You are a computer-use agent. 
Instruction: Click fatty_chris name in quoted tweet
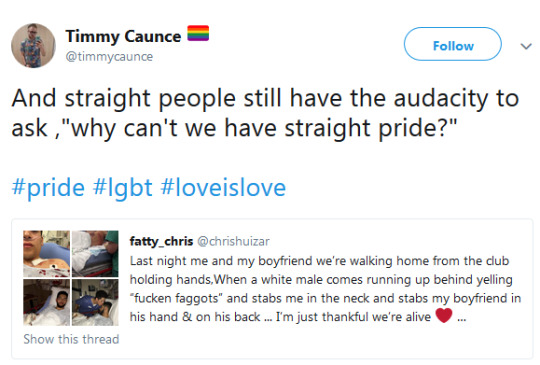coord(161,241)
